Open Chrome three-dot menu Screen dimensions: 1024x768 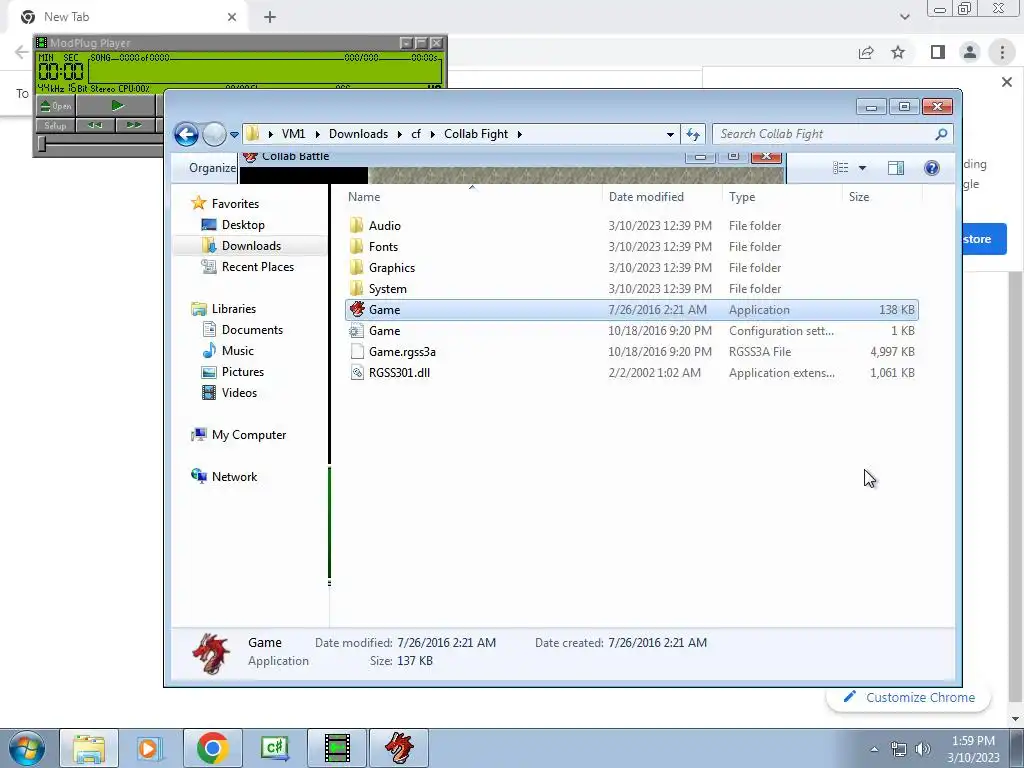(x=1002, y=52)
